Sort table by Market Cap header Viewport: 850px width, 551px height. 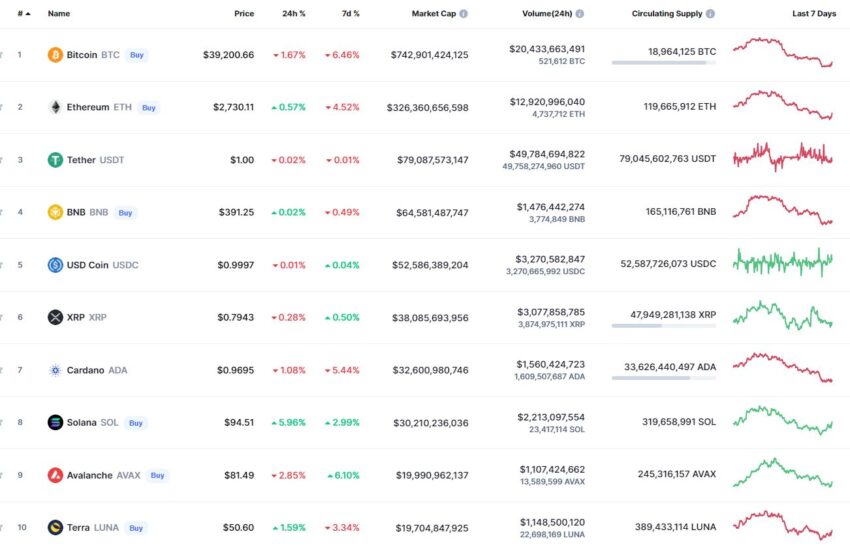coord(434,14)
